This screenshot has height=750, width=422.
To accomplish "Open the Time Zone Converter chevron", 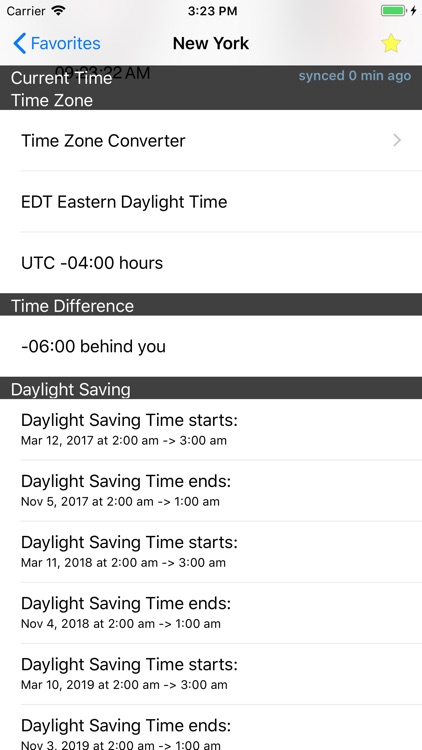I will 397,140.
